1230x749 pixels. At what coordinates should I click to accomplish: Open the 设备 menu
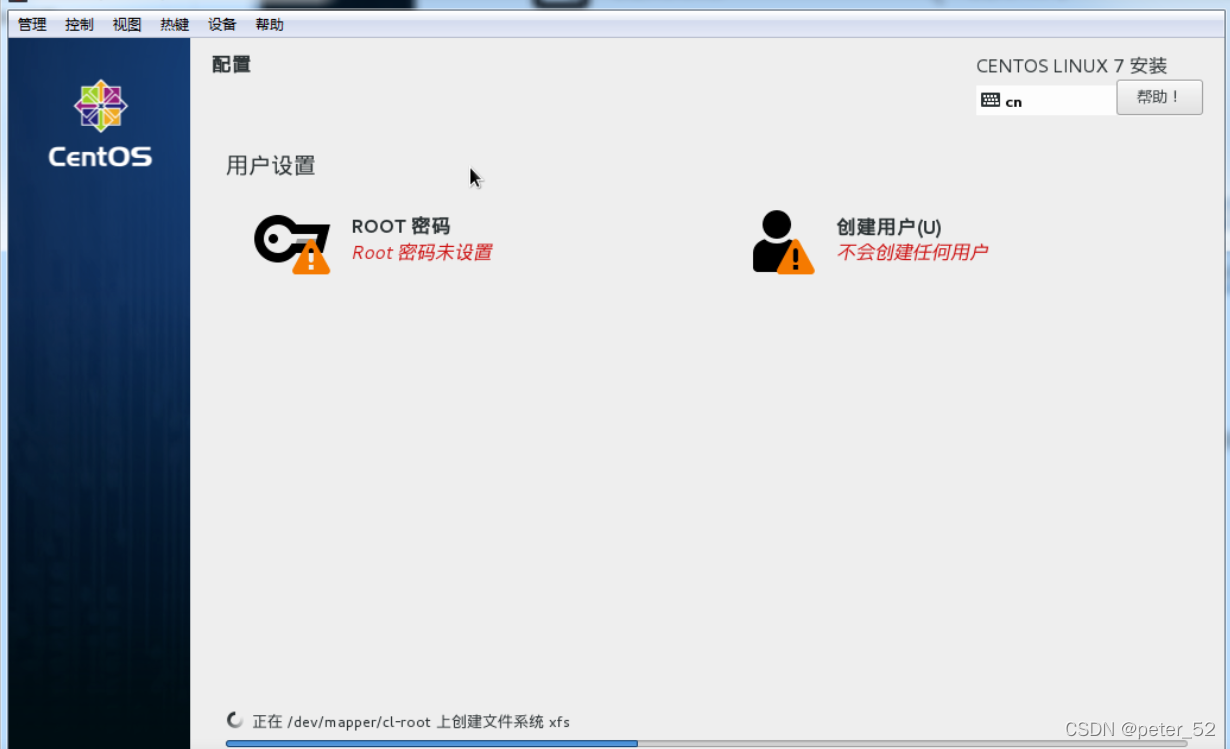pos(222,25)
